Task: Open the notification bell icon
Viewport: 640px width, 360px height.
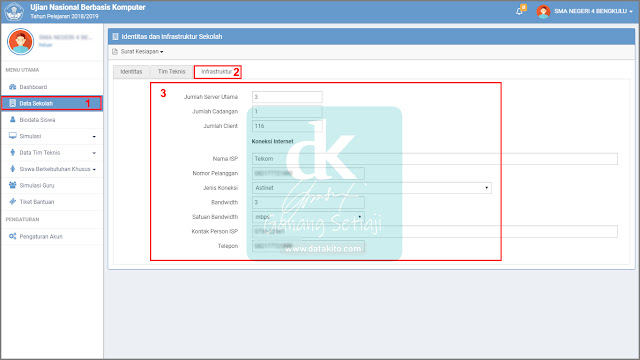Action: (519, 11)
